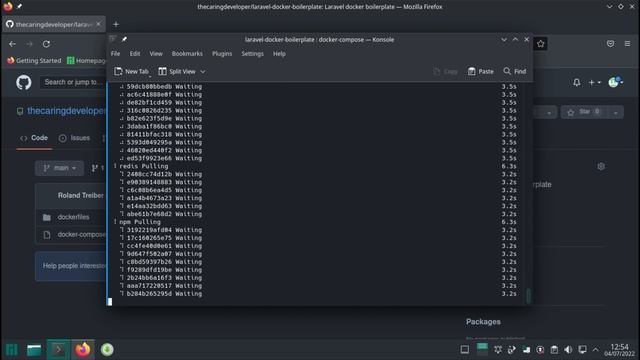640x360 pixels.
Task: Open the Konsole Plugins menu
Action: point(222,54)
